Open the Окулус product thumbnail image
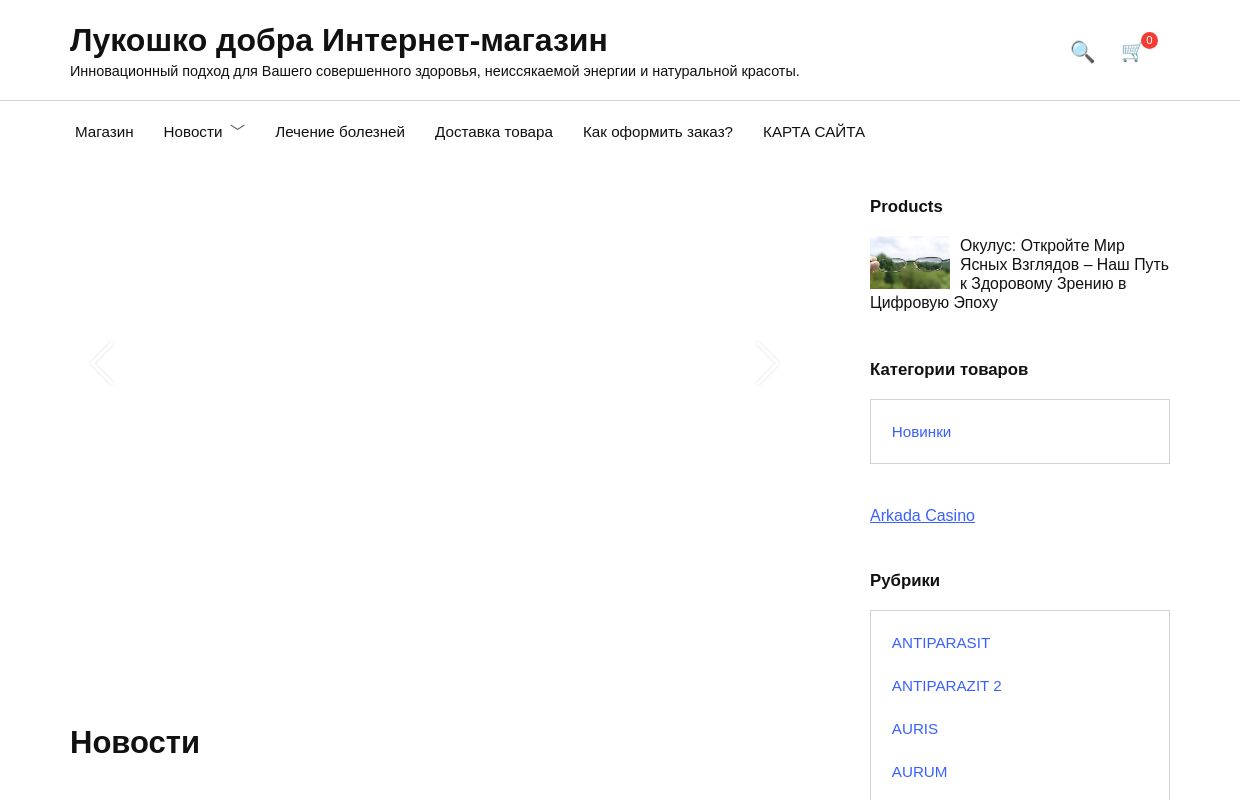This screenshot has height=800, width=1240. [910, 262]
